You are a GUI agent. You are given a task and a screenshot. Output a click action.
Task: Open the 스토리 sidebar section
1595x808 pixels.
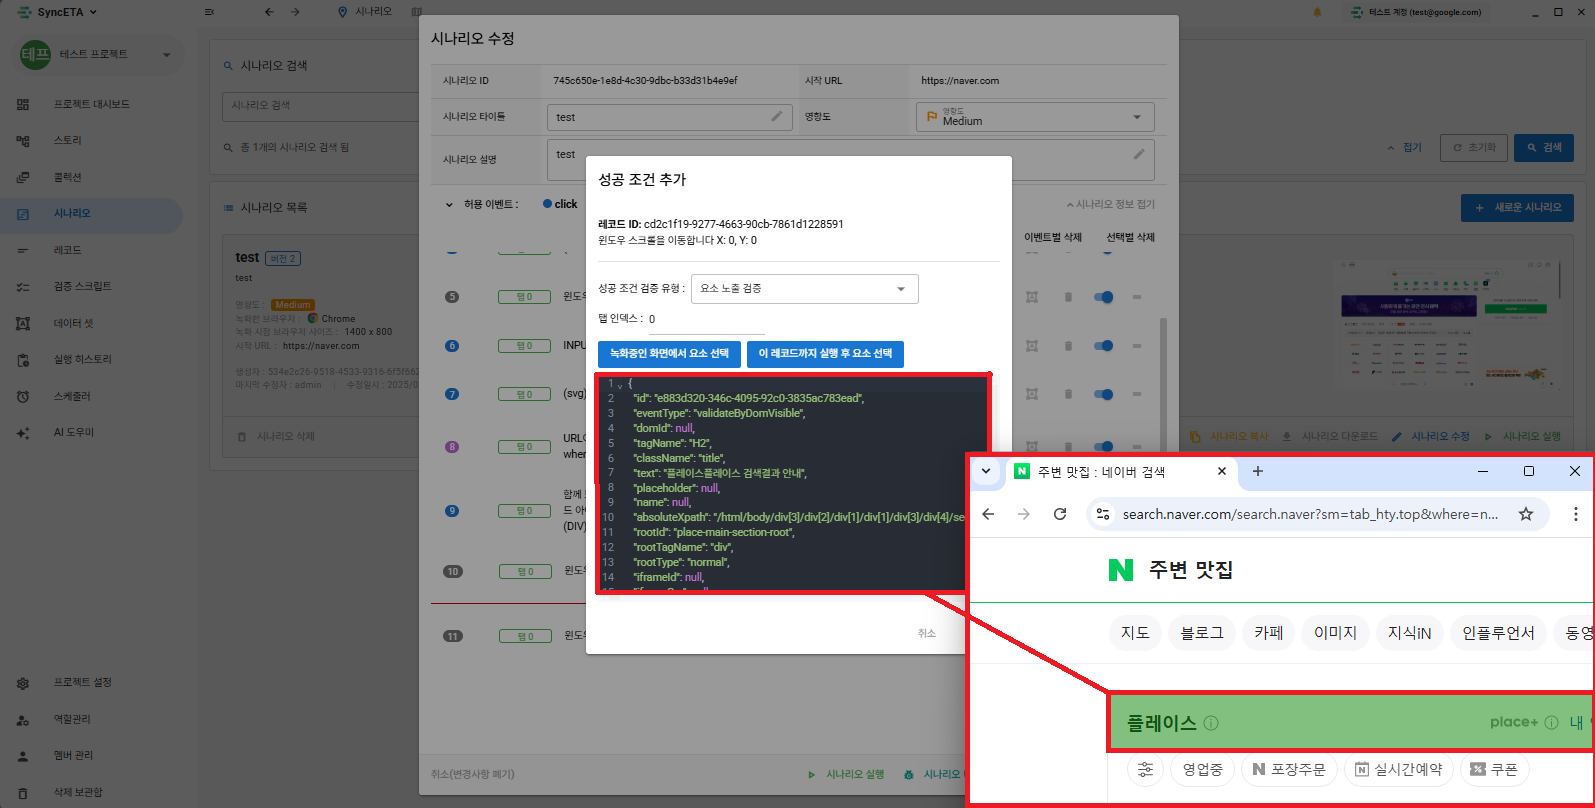point(68,141)
